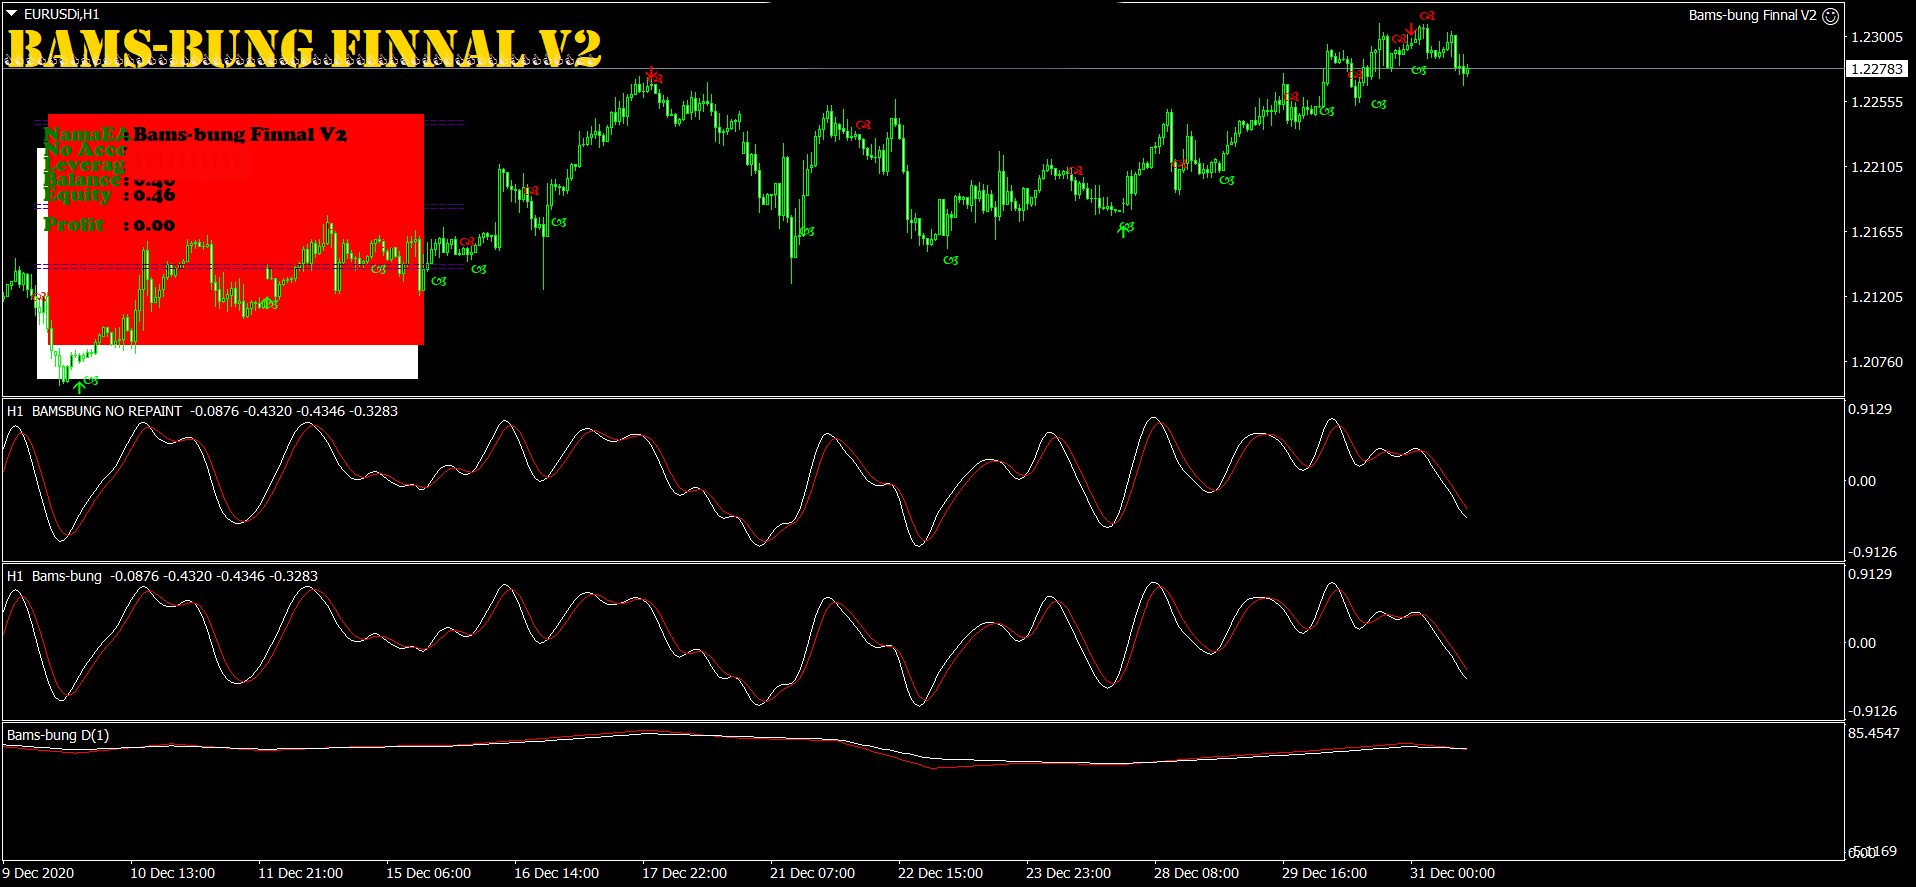The height and width of the screenshot is (887, 1916).
Task: Select the EURUSDi,H1 chart symbol label
Action: coord(62,14)
